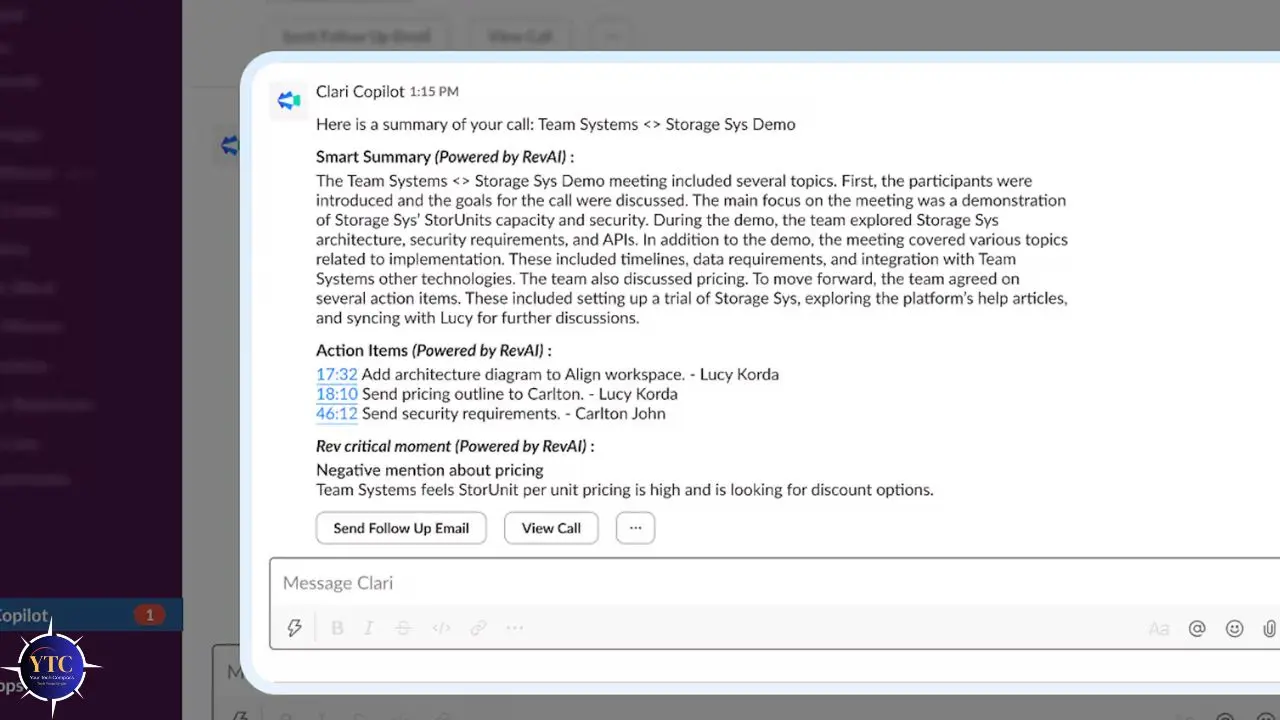1280x720 pixels.
Task: Click the Smart Summary heading
Action: pyautogui.click(x=445, y=157)
